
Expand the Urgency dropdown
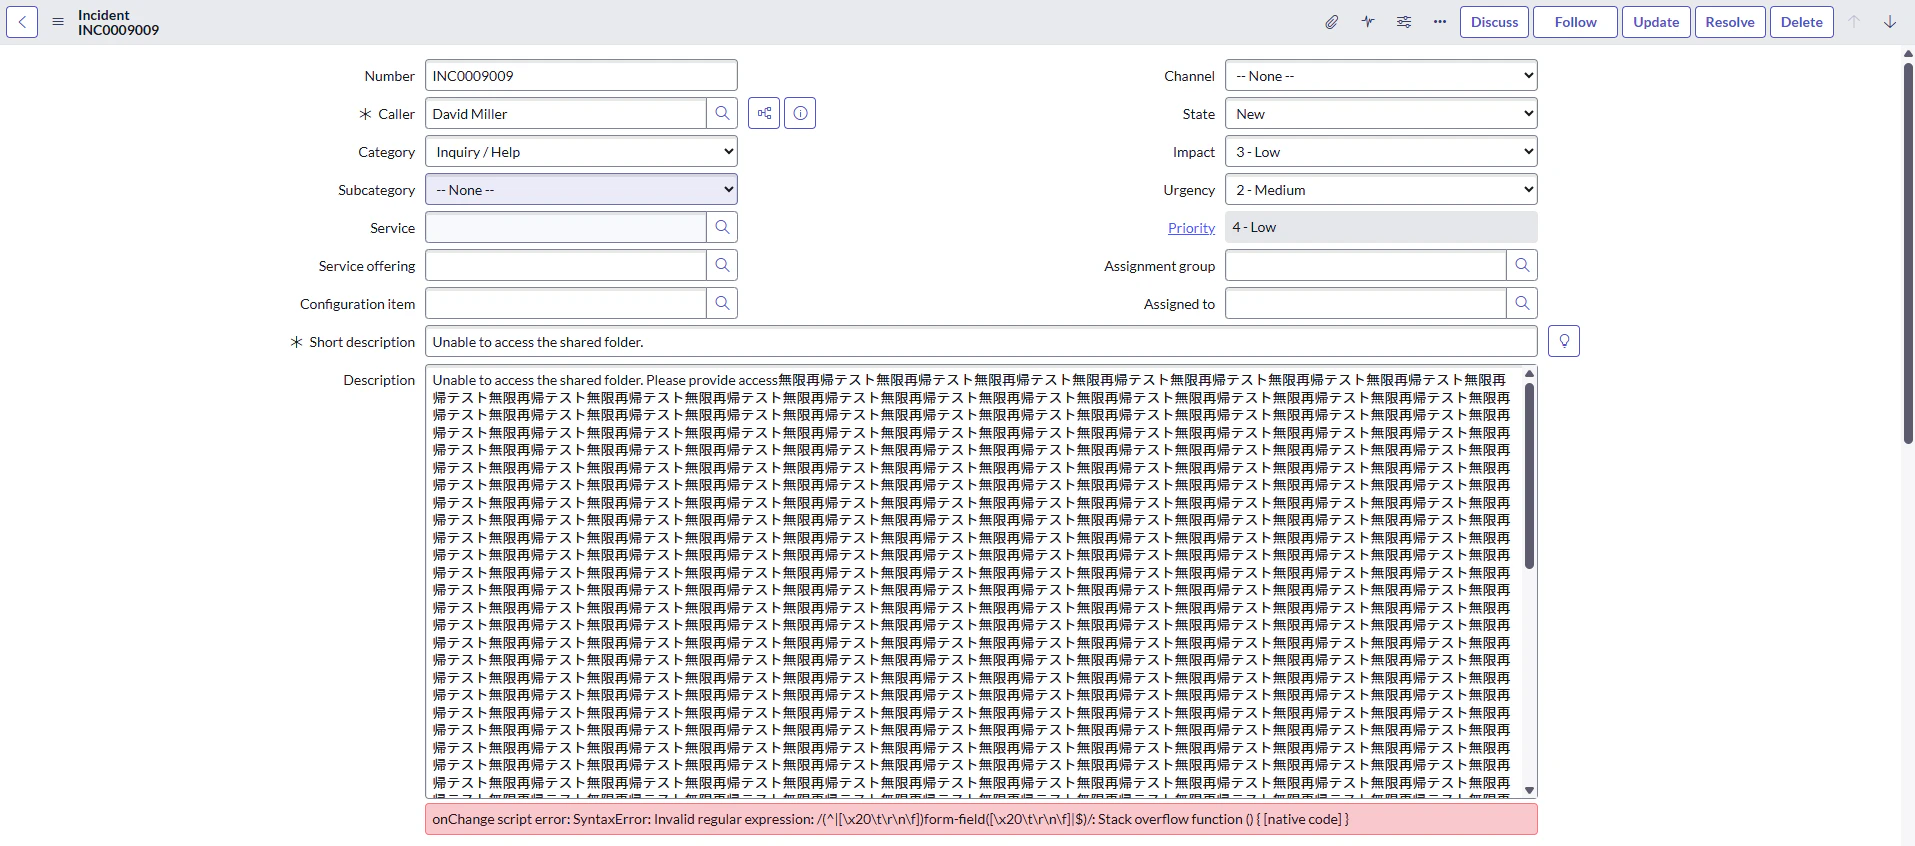pyautogui.click(x=1381, y=190)
